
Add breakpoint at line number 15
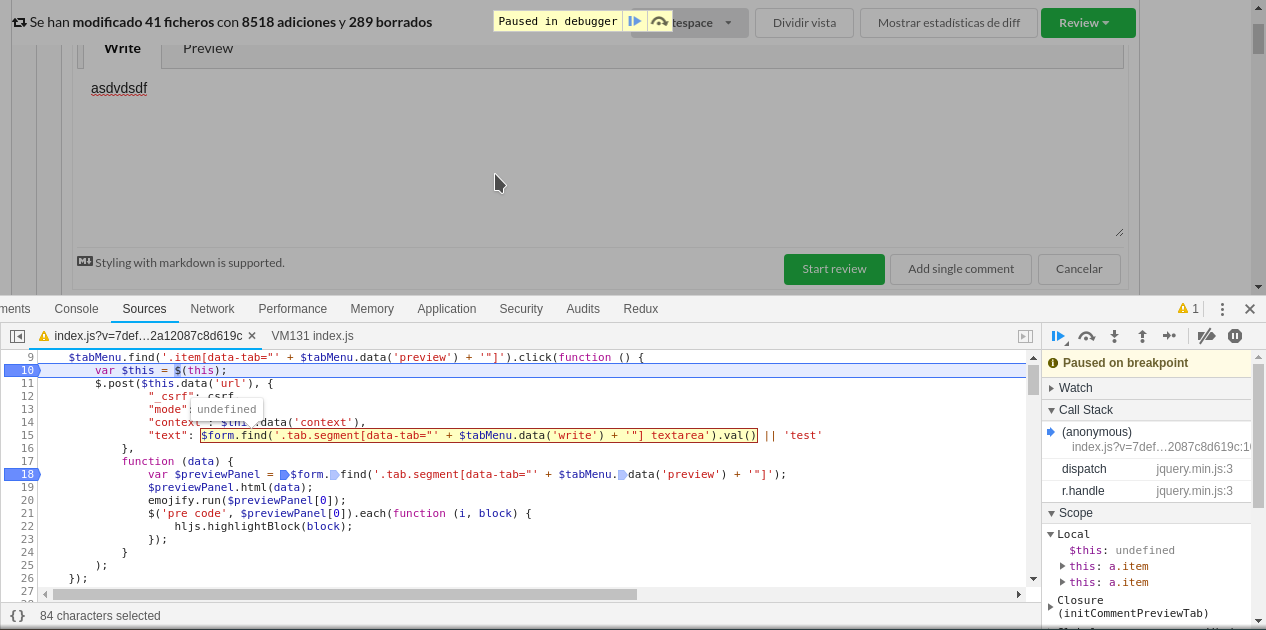[27, 435]
